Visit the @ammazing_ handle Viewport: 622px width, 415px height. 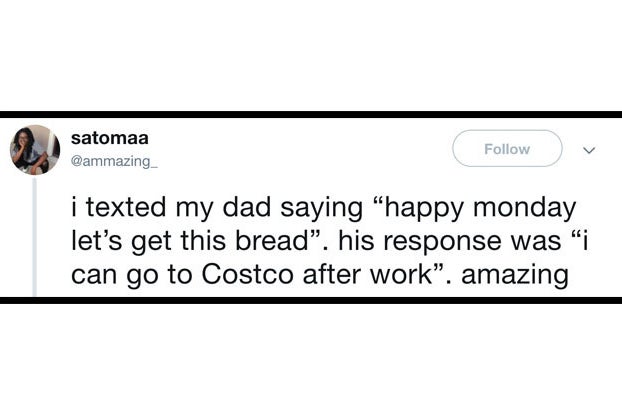pos(114,161)
